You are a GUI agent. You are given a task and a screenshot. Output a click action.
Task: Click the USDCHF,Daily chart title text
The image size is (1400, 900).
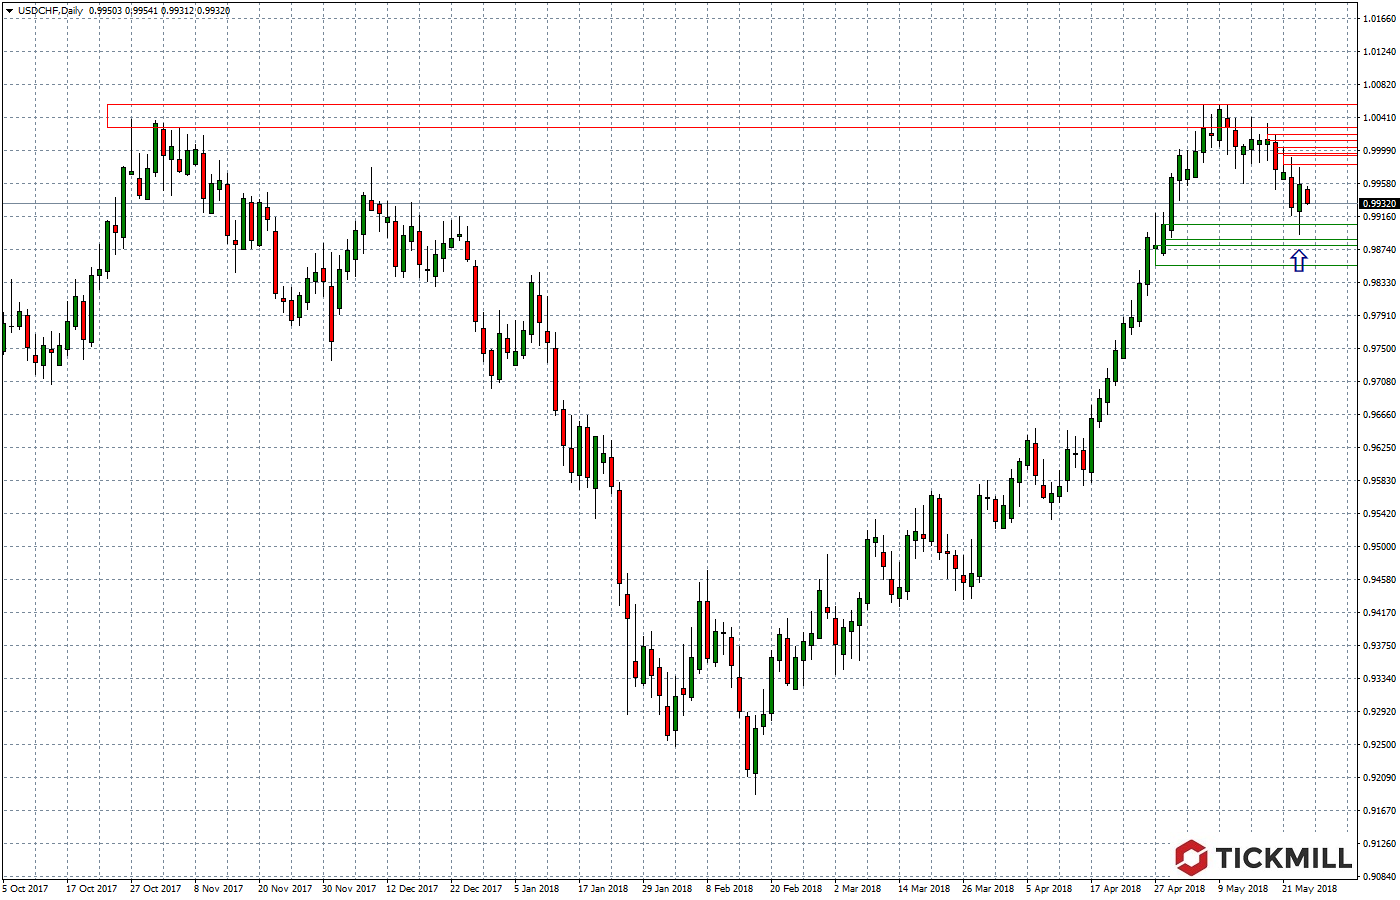click(51, 10)
